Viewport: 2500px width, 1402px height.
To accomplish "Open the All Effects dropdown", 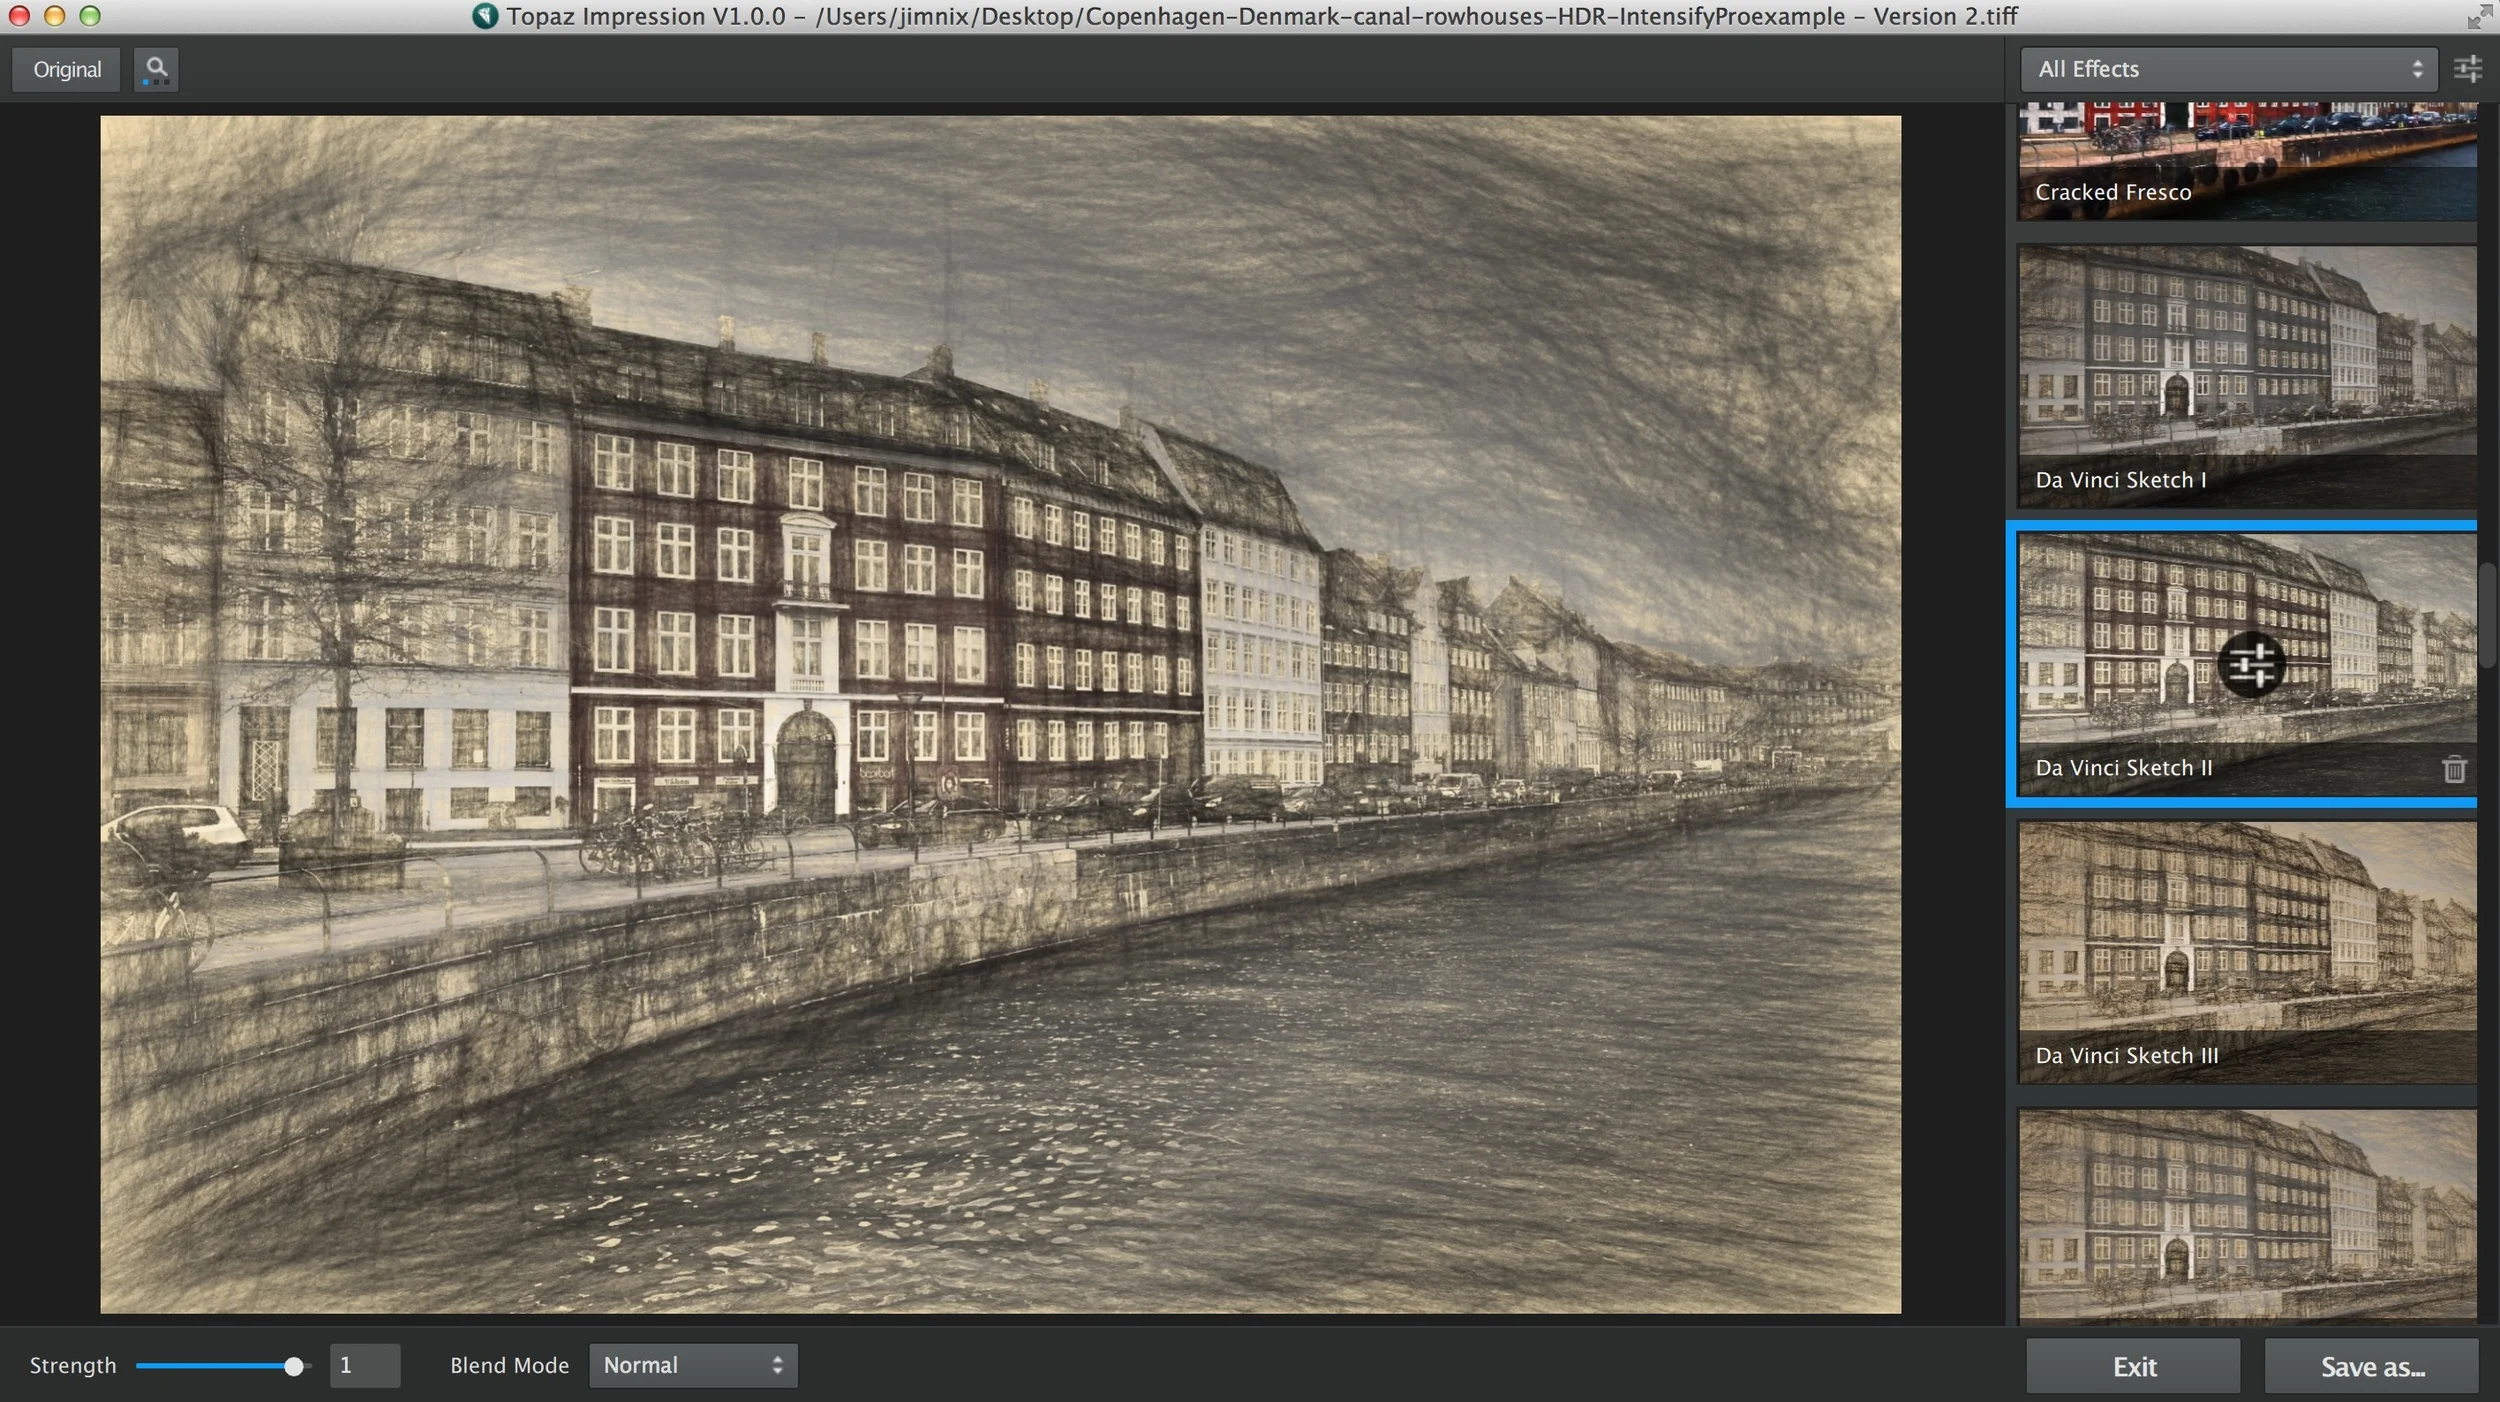I will (2228, 69).
